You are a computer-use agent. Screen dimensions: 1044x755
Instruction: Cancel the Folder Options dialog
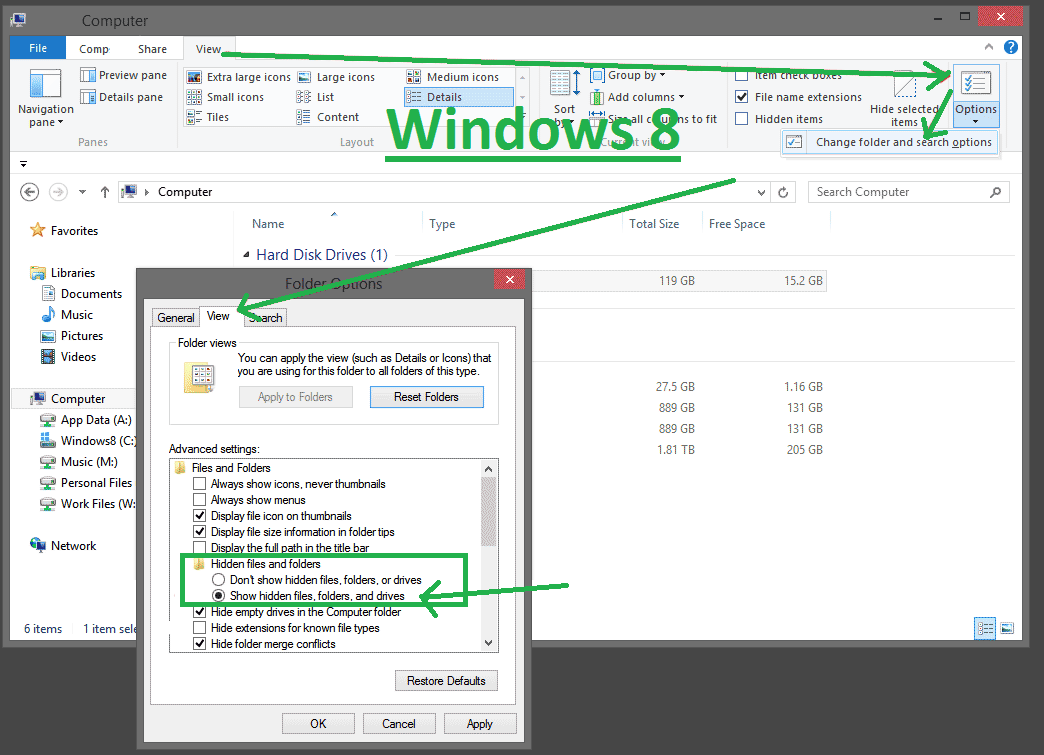399,724
